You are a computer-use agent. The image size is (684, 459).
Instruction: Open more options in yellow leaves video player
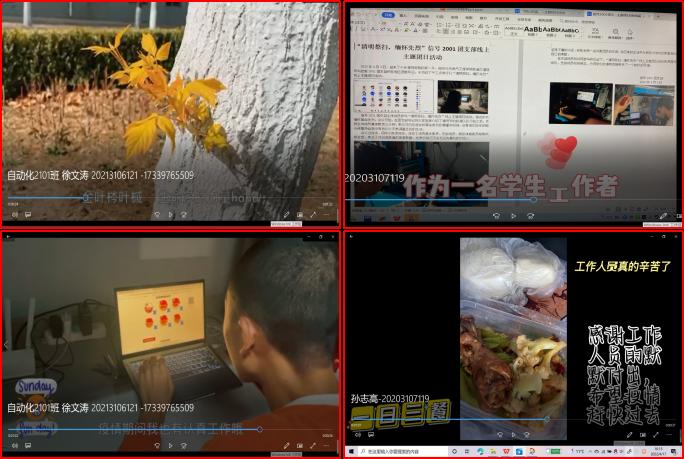click(326, 215)
